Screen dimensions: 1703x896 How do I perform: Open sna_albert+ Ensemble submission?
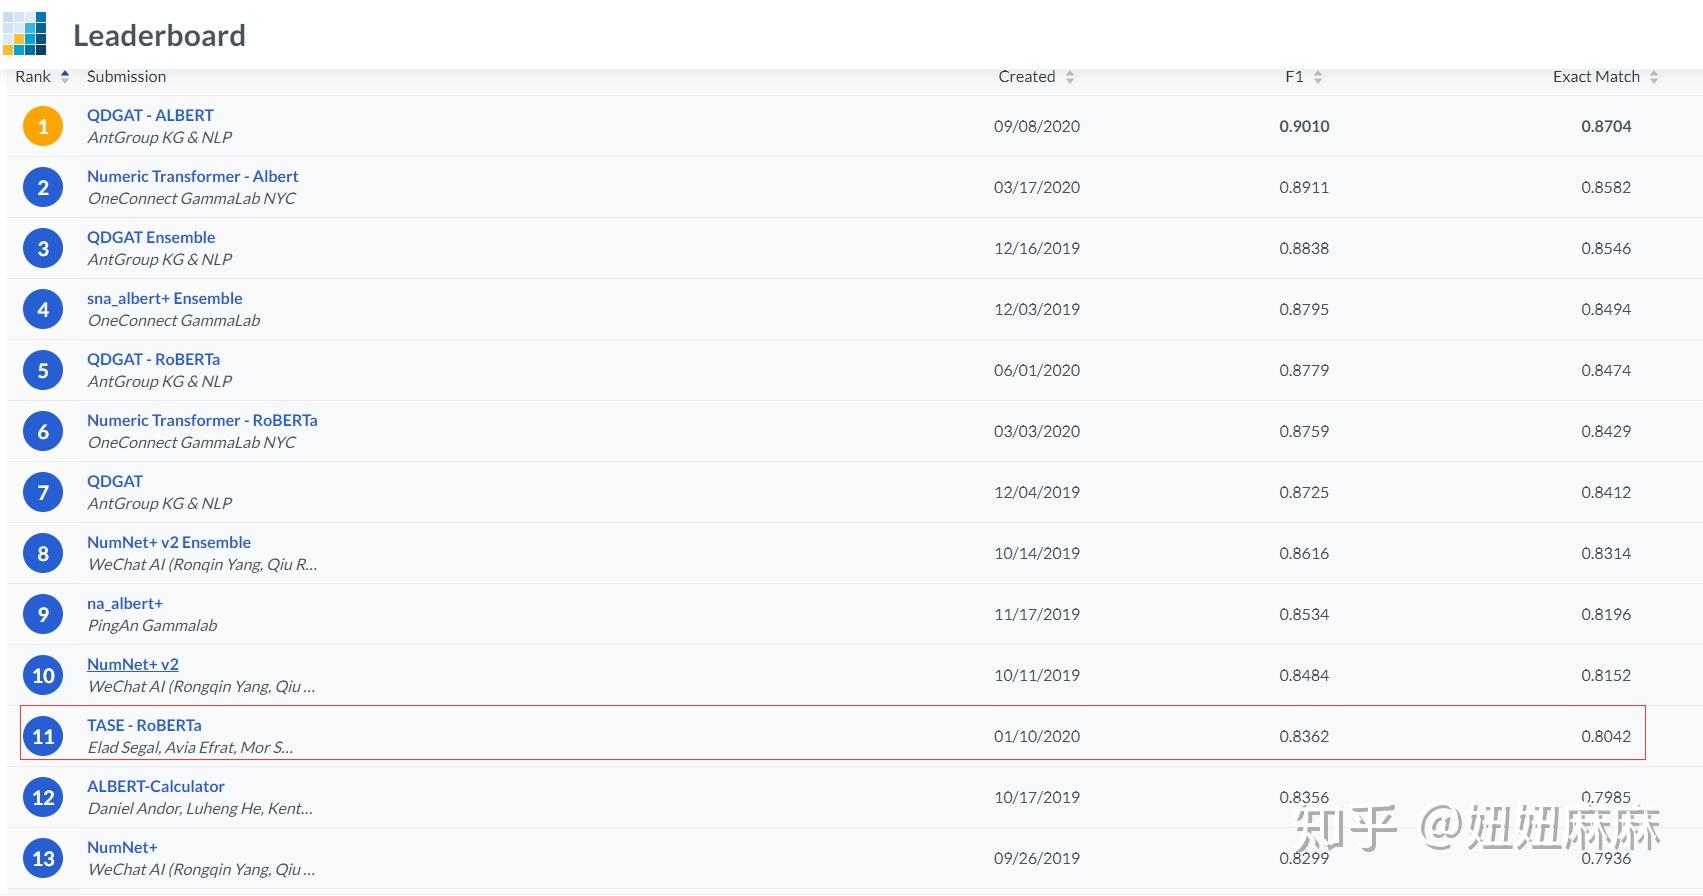165,298
